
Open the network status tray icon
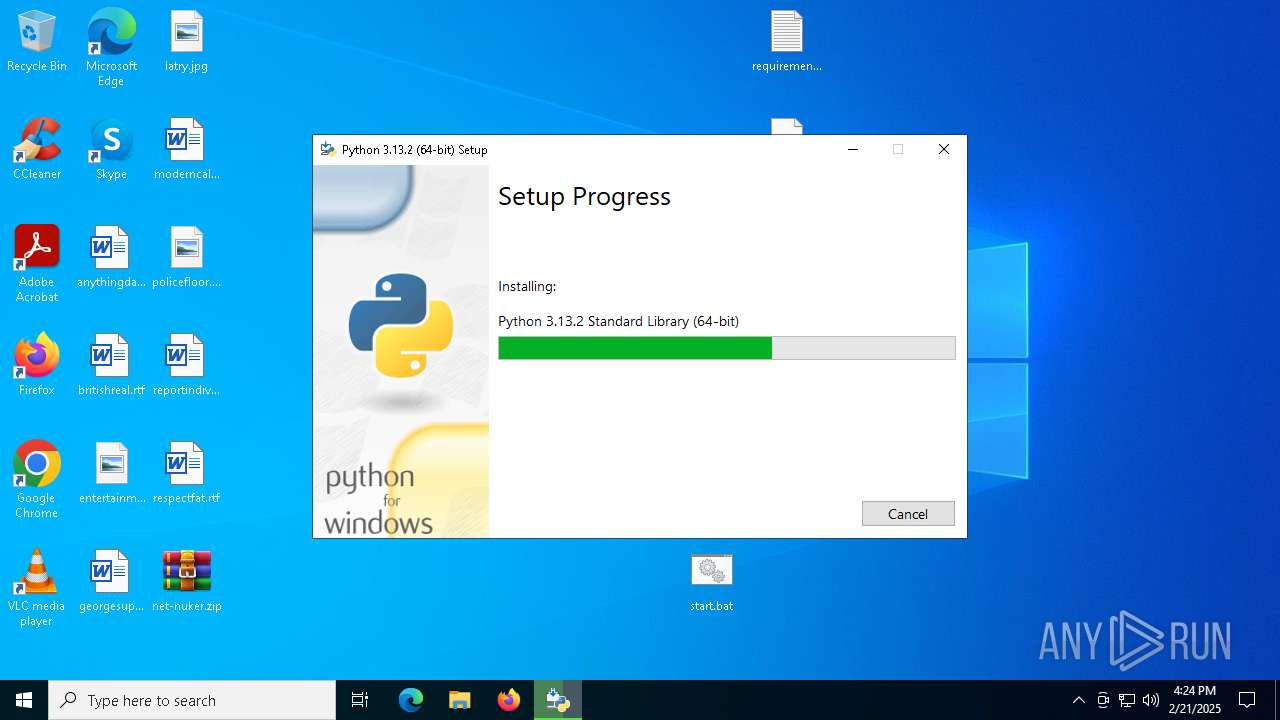click(x=1127, y=700)
